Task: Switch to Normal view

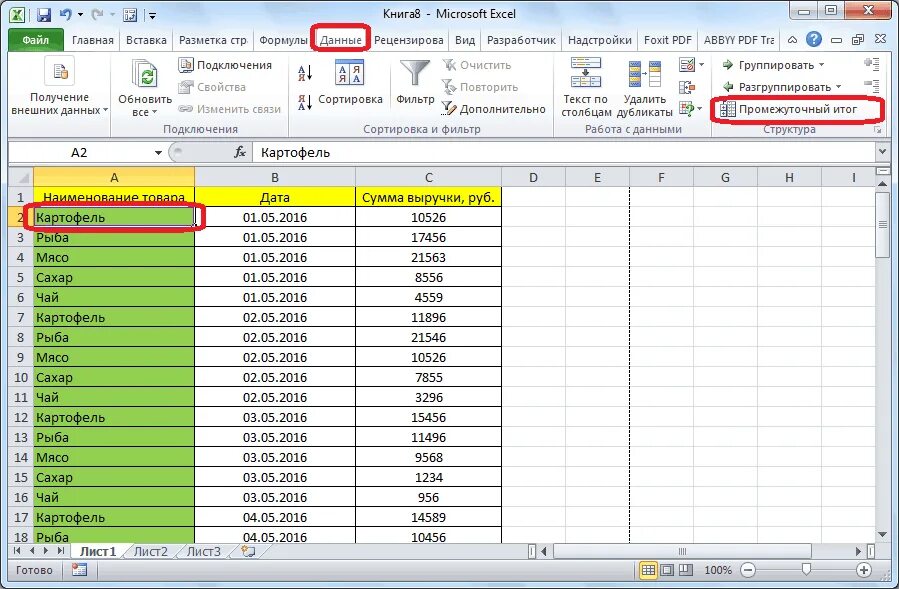Action: pyautogui.click(x=648, y=570)
